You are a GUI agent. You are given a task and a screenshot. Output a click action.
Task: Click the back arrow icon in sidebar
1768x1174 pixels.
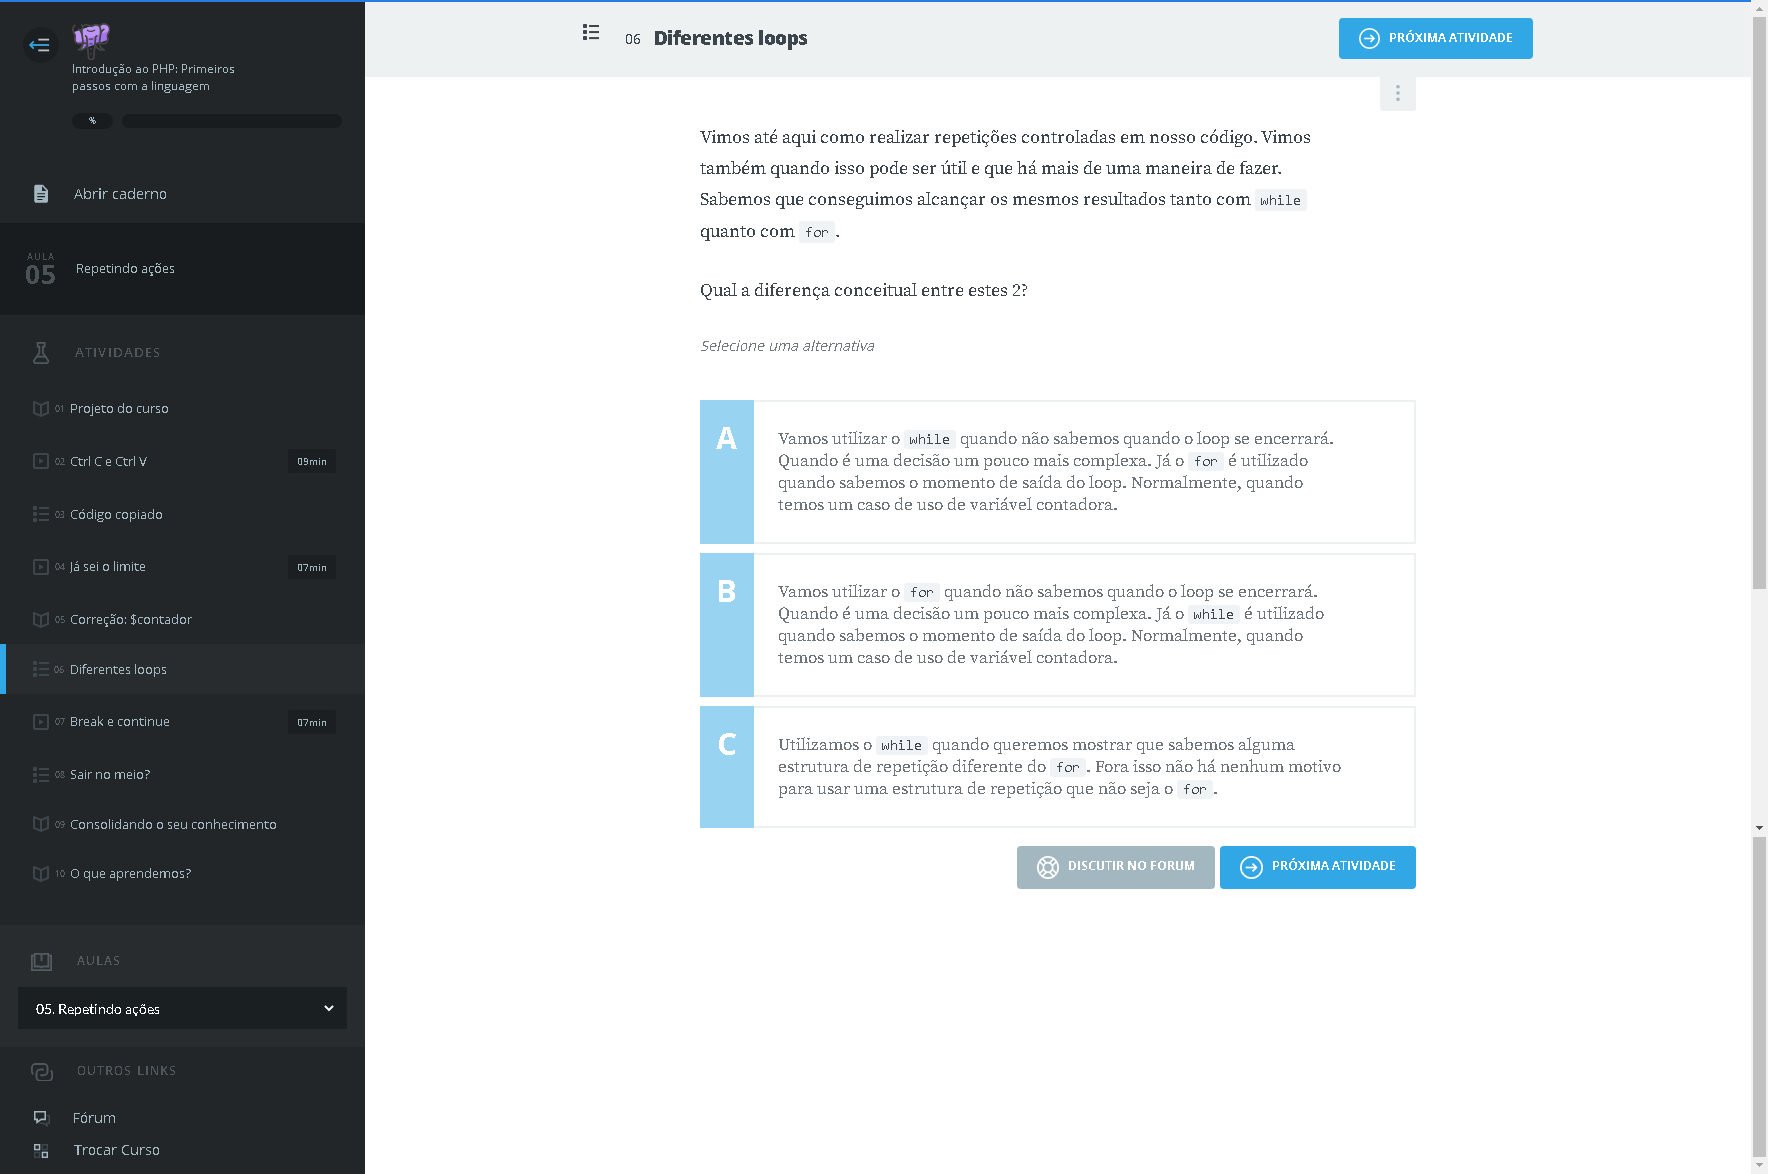point(40,44)
